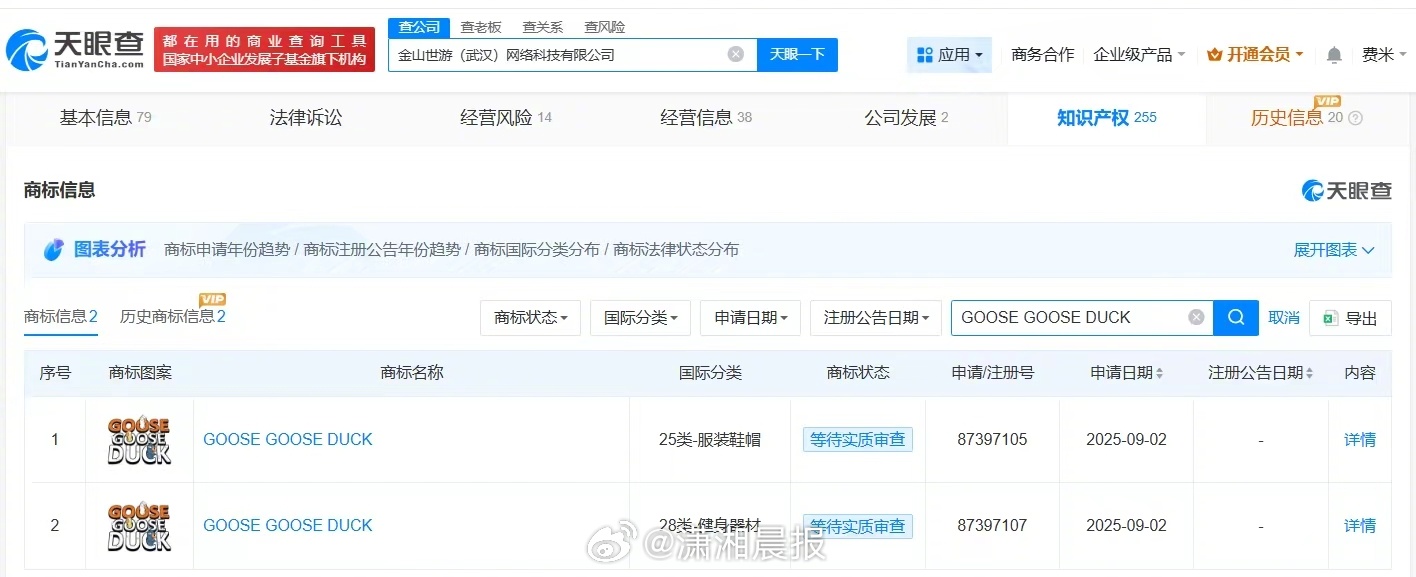Open the 申请日期 filter dropdown
The width and height of the screenshot is (1416, 577).
click(x=750, y=317)
